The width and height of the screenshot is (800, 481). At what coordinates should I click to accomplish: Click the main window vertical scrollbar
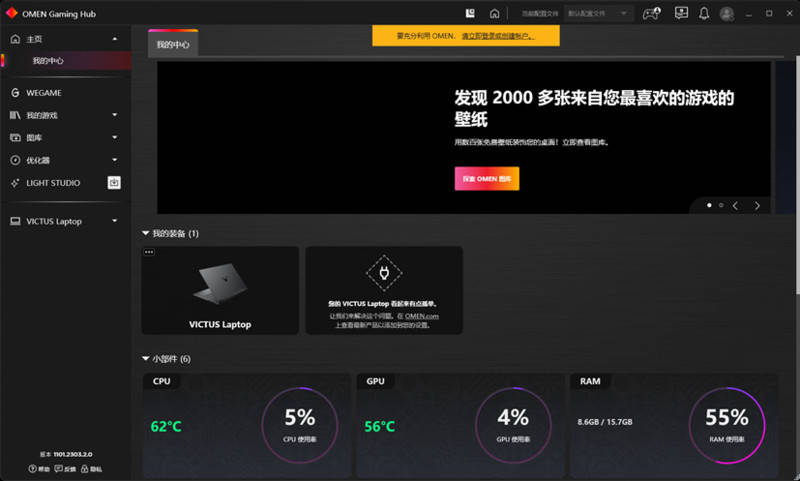797,176
